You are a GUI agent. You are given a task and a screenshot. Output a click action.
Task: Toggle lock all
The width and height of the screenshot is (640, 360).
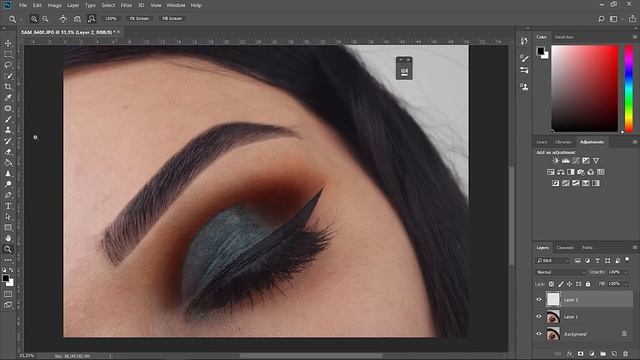coord(588,284)
